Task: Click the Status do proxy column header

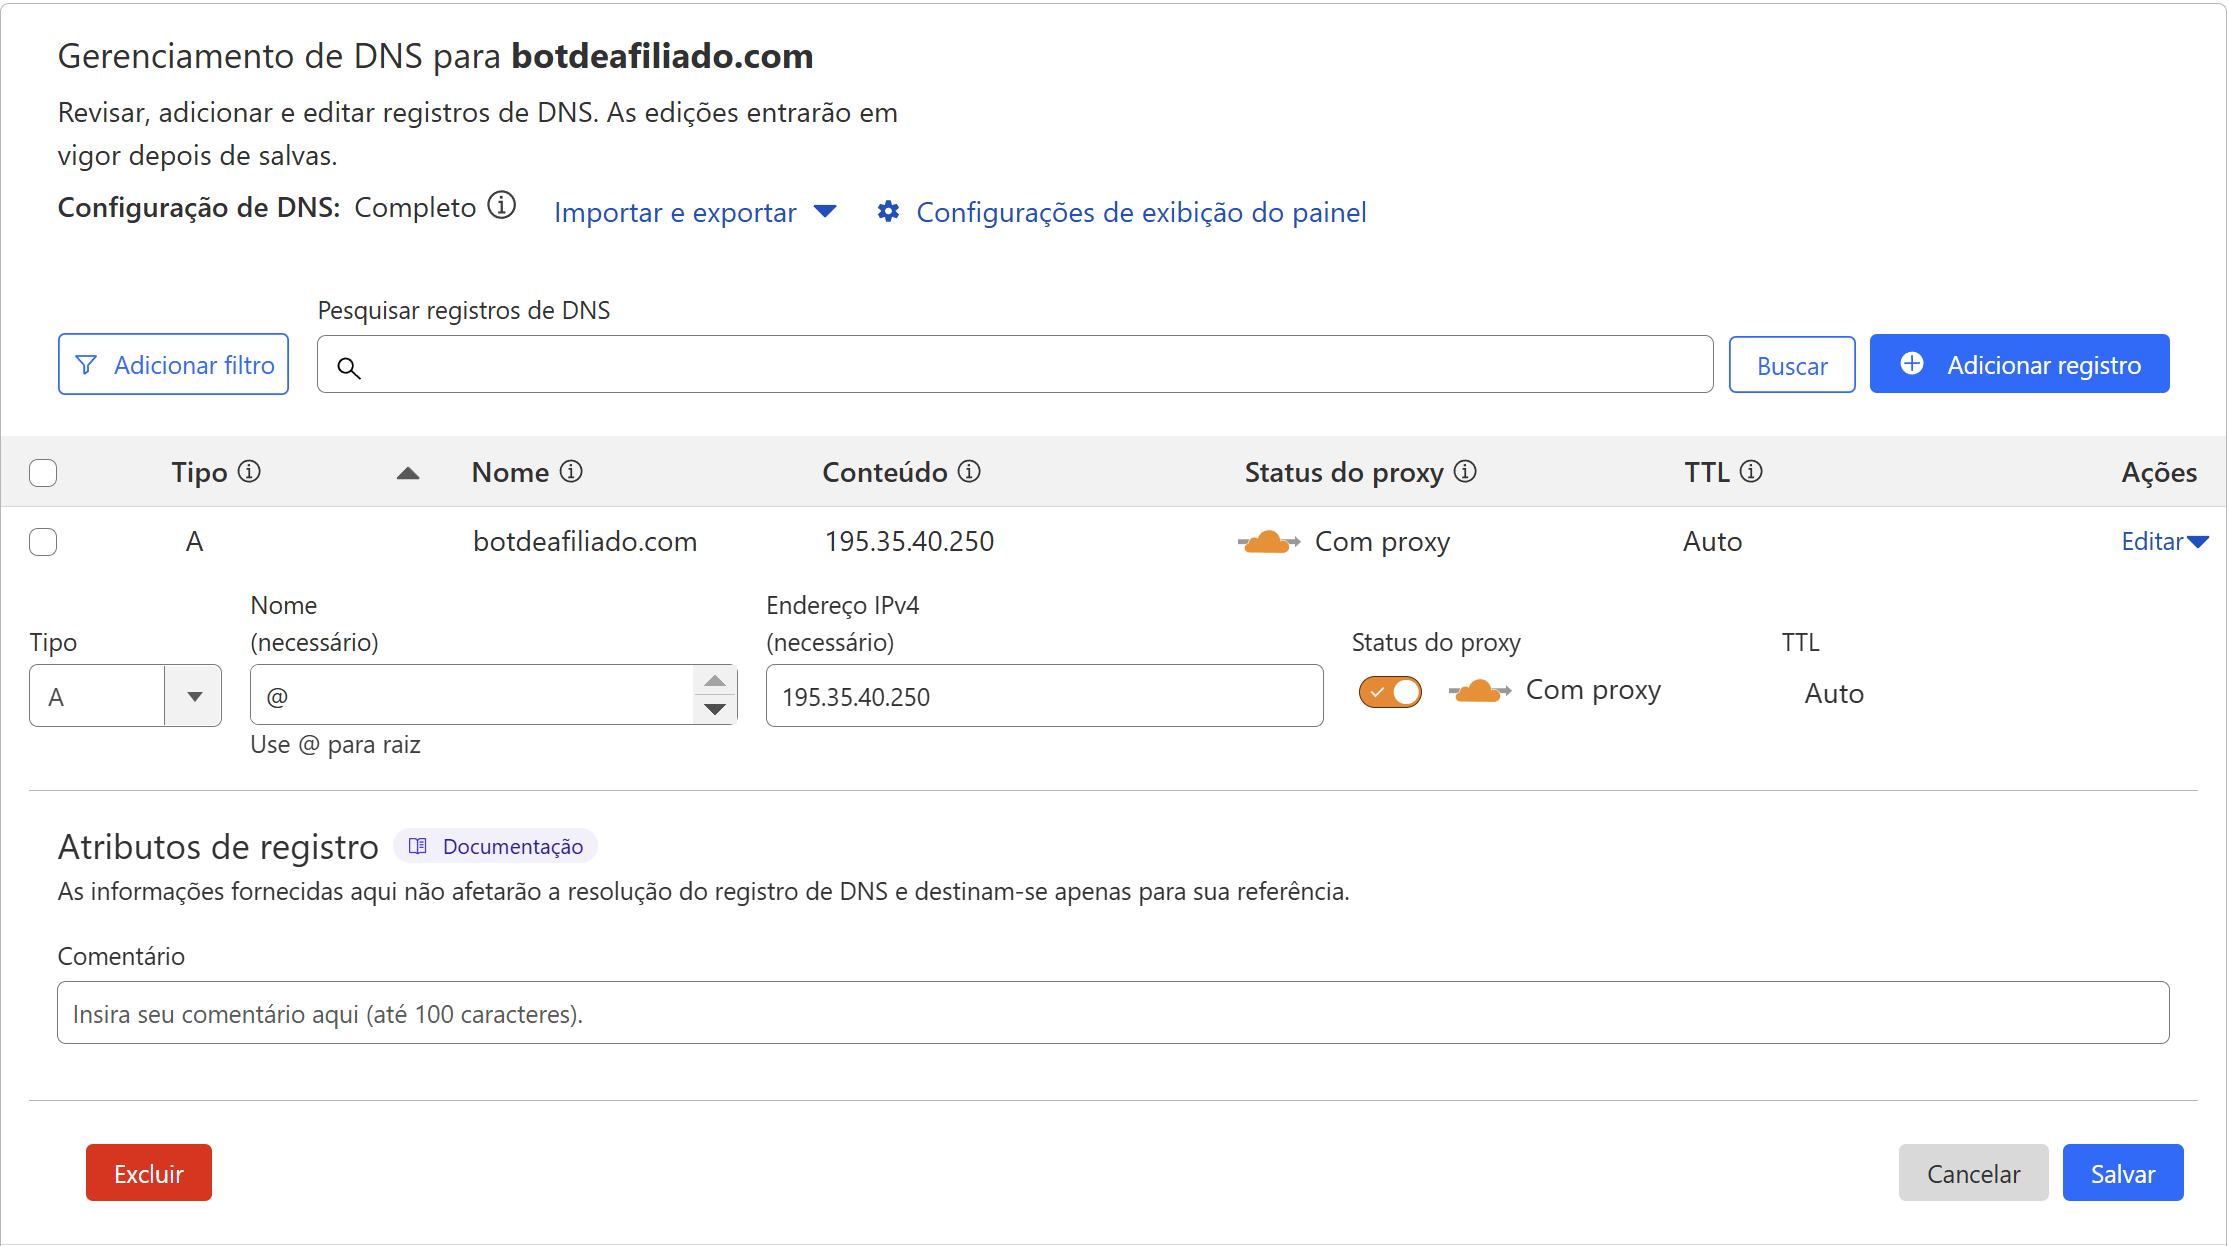Action: tap(1344, 472)
